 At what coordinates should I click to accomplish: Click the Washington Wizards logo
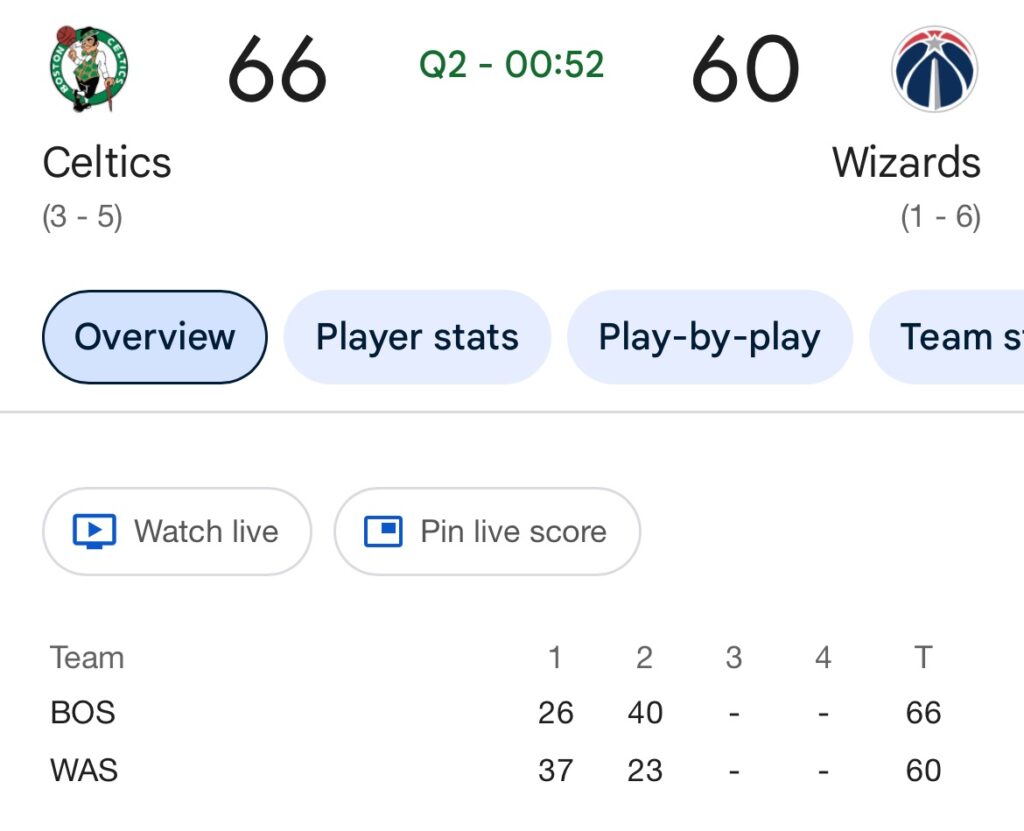pos(934,69)
